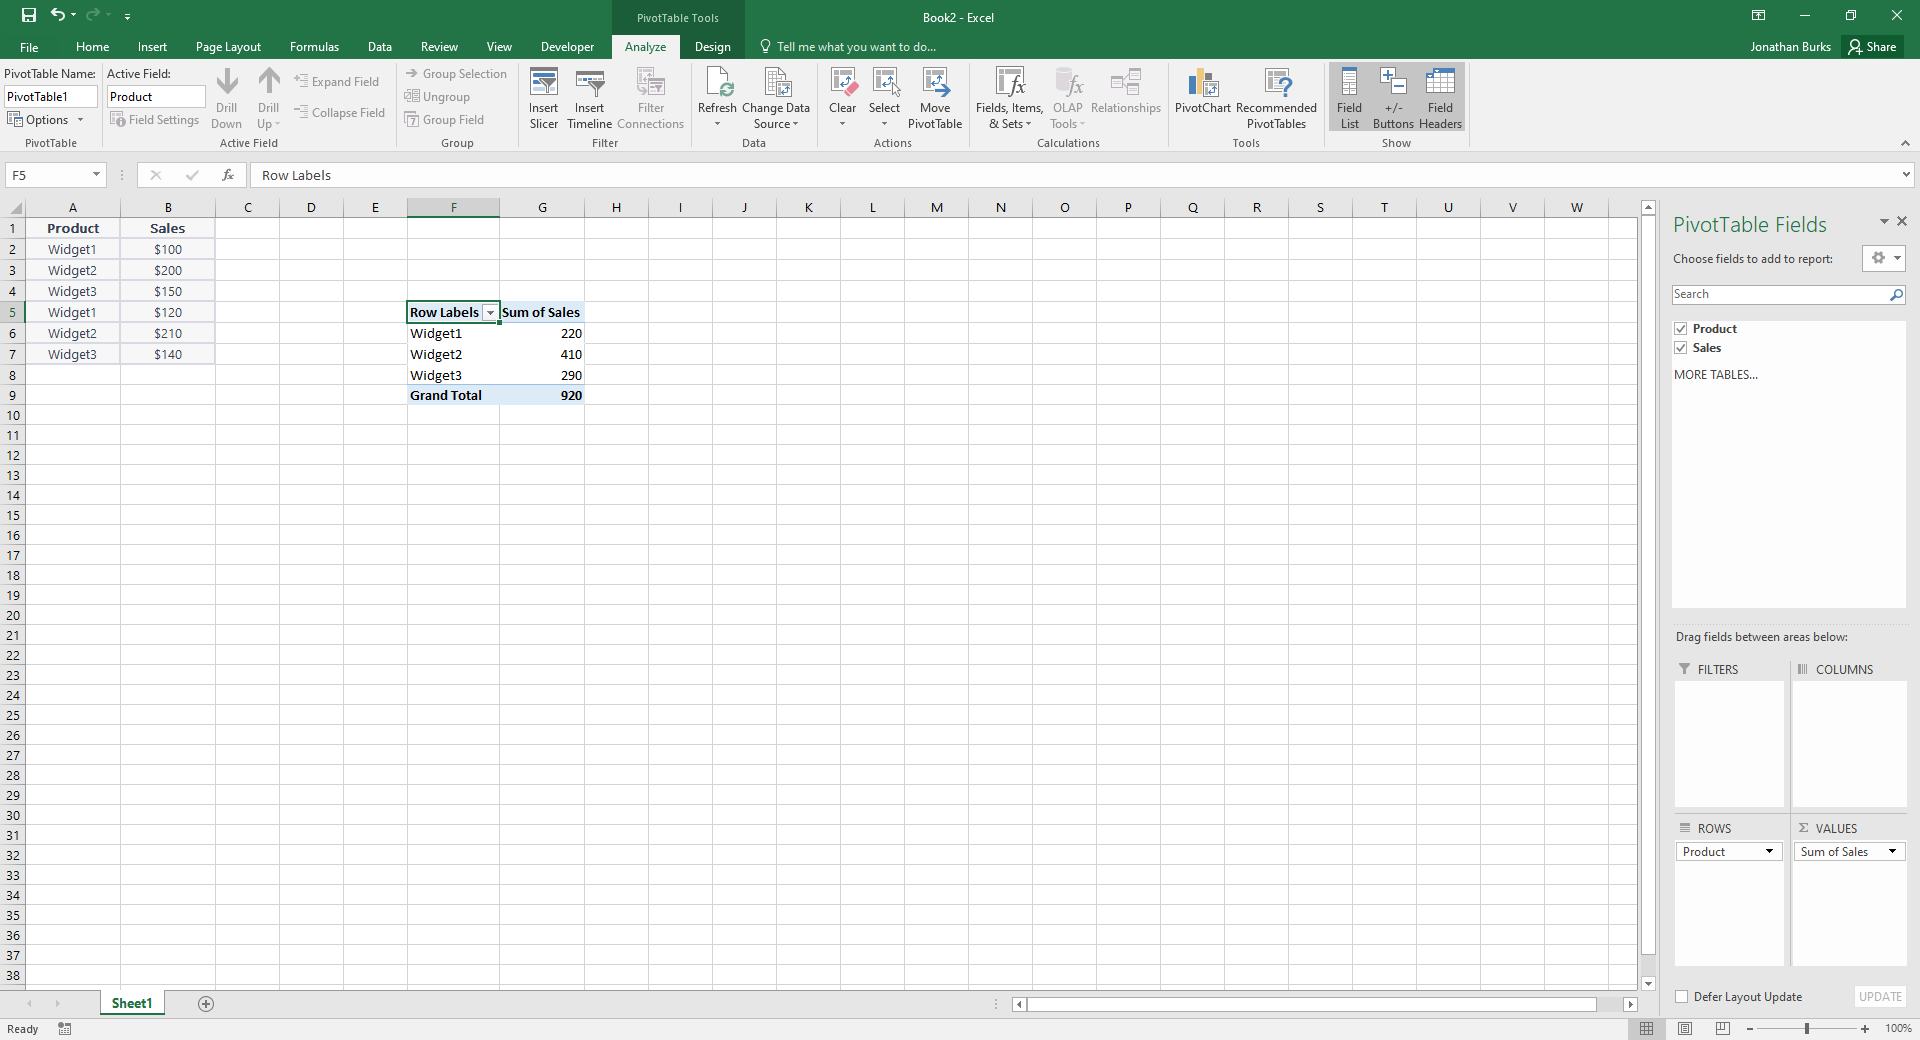Open Sum of Sales dropdown in VALUES
This screenshot has width=1920, height=1040.
point(1892,852)
